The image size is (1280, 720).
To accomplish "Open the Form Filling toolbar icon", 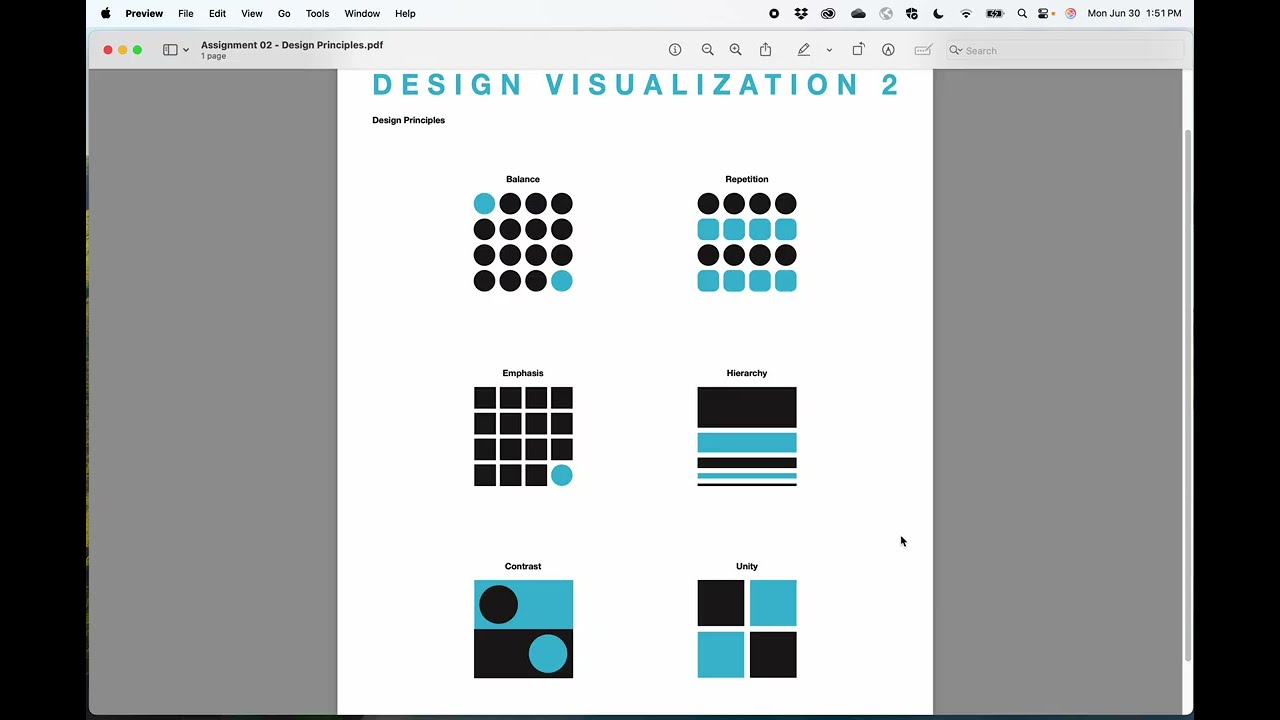I will [923, 50].
